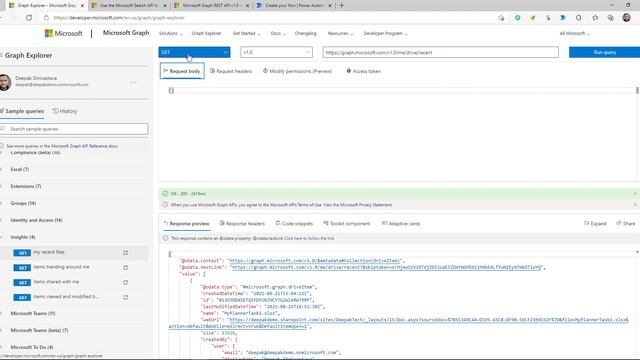Open the Changelog header link
The image size is (640, 360).
(x=306, y=33)
